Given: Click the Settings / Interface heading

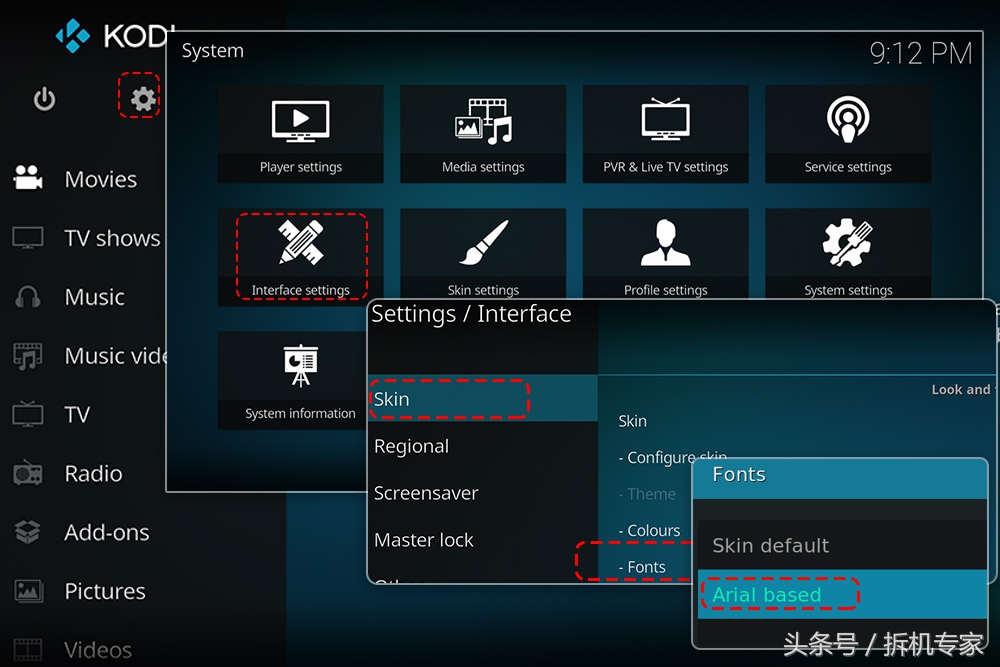Looking at the screenshot, I should click(x=471, y=314).
